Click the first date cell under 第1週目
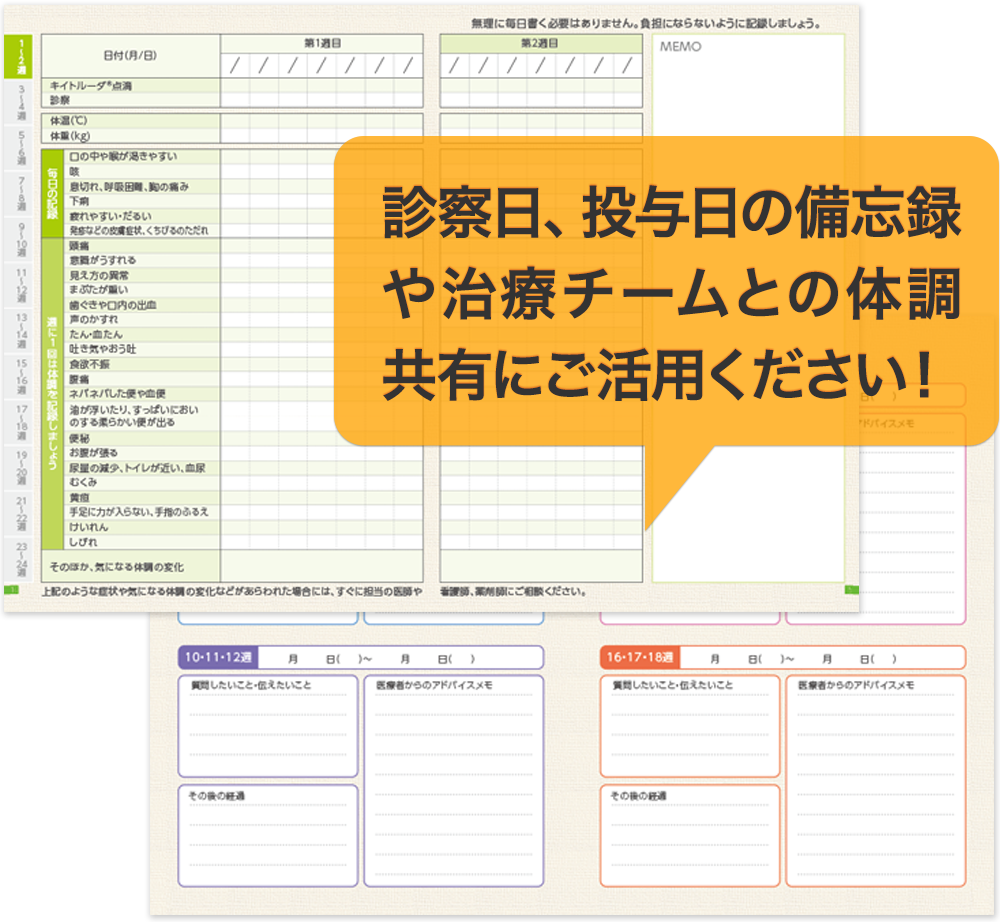This screenshot has width=1000, height=922. click(235, 66)
